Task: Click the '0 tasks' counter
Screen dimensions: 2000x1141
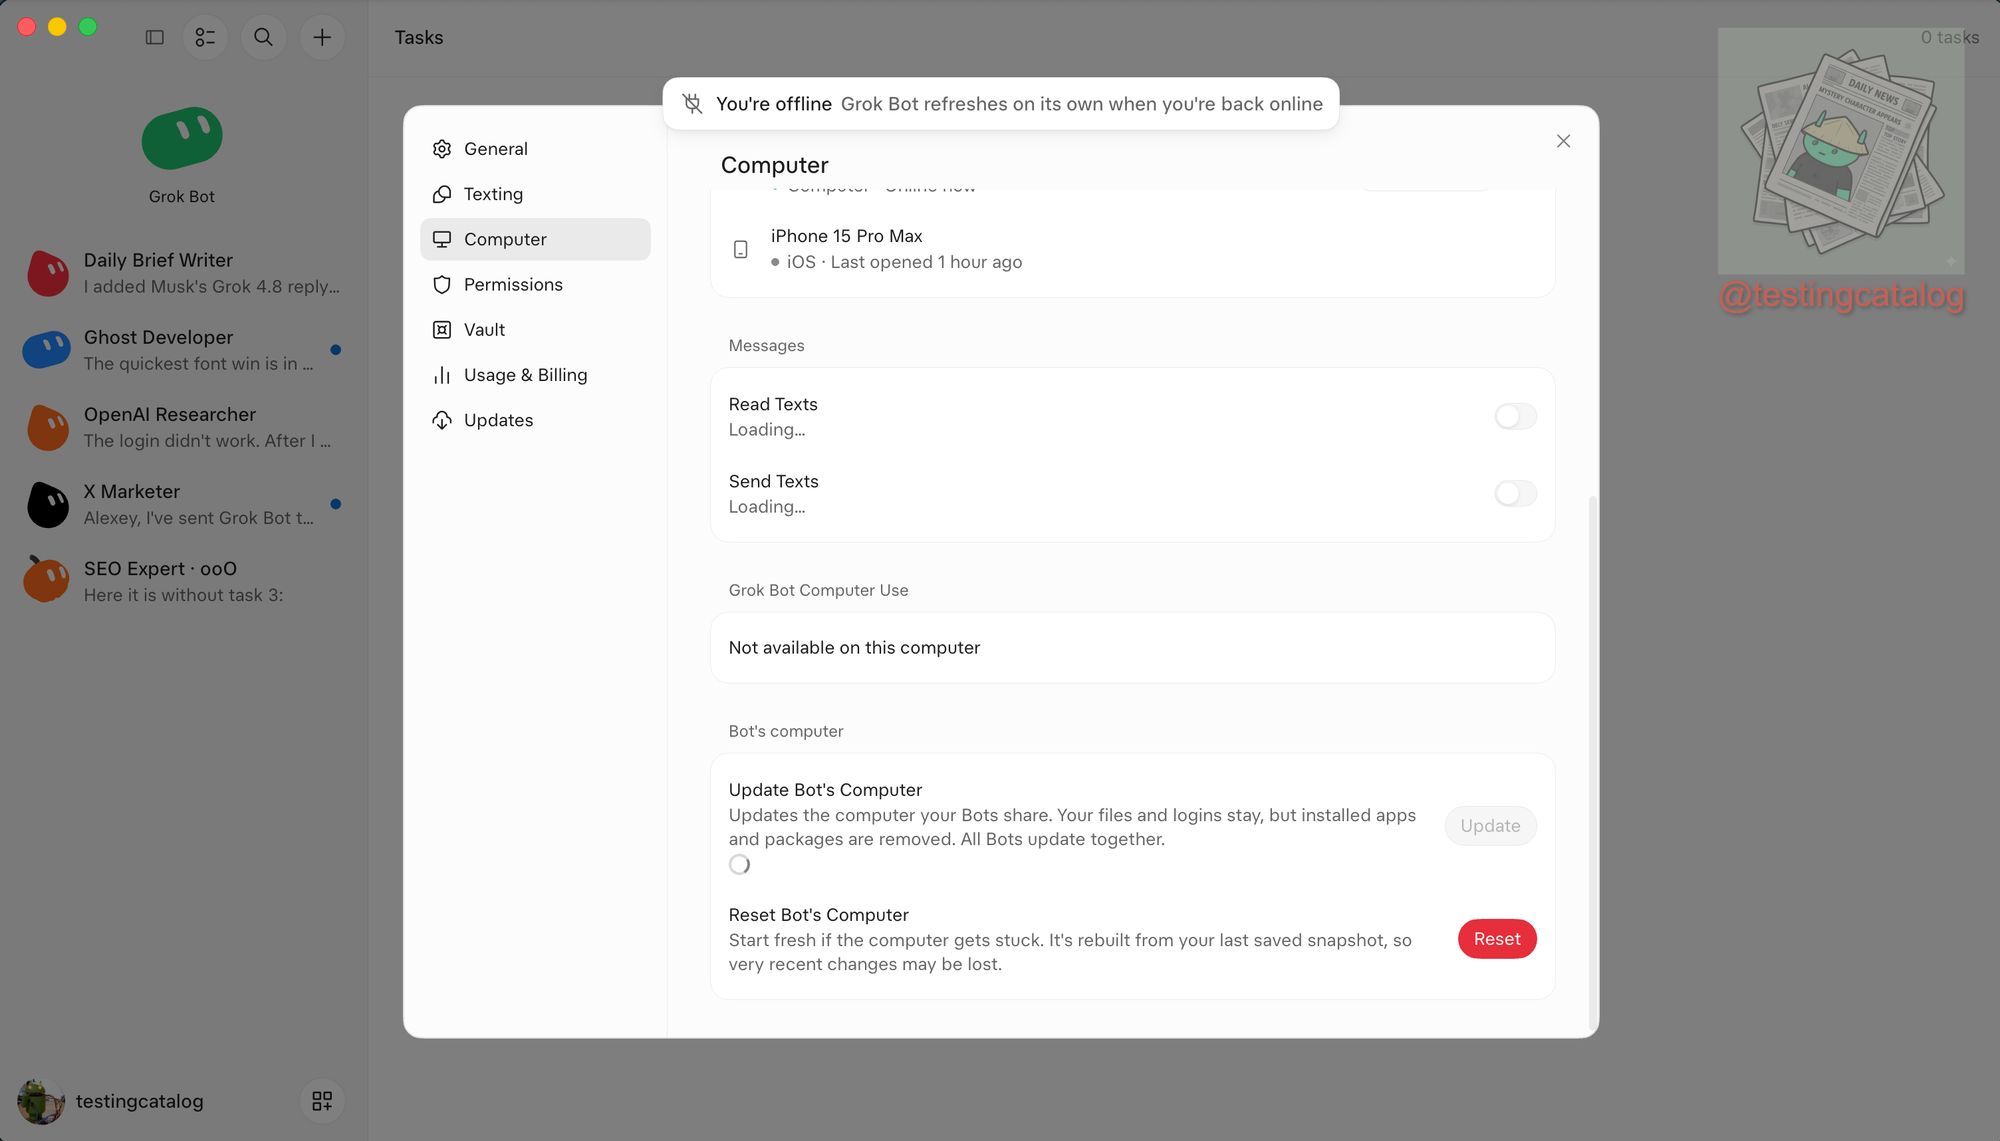Action: pyautogui.click(x=1949, y=37)
